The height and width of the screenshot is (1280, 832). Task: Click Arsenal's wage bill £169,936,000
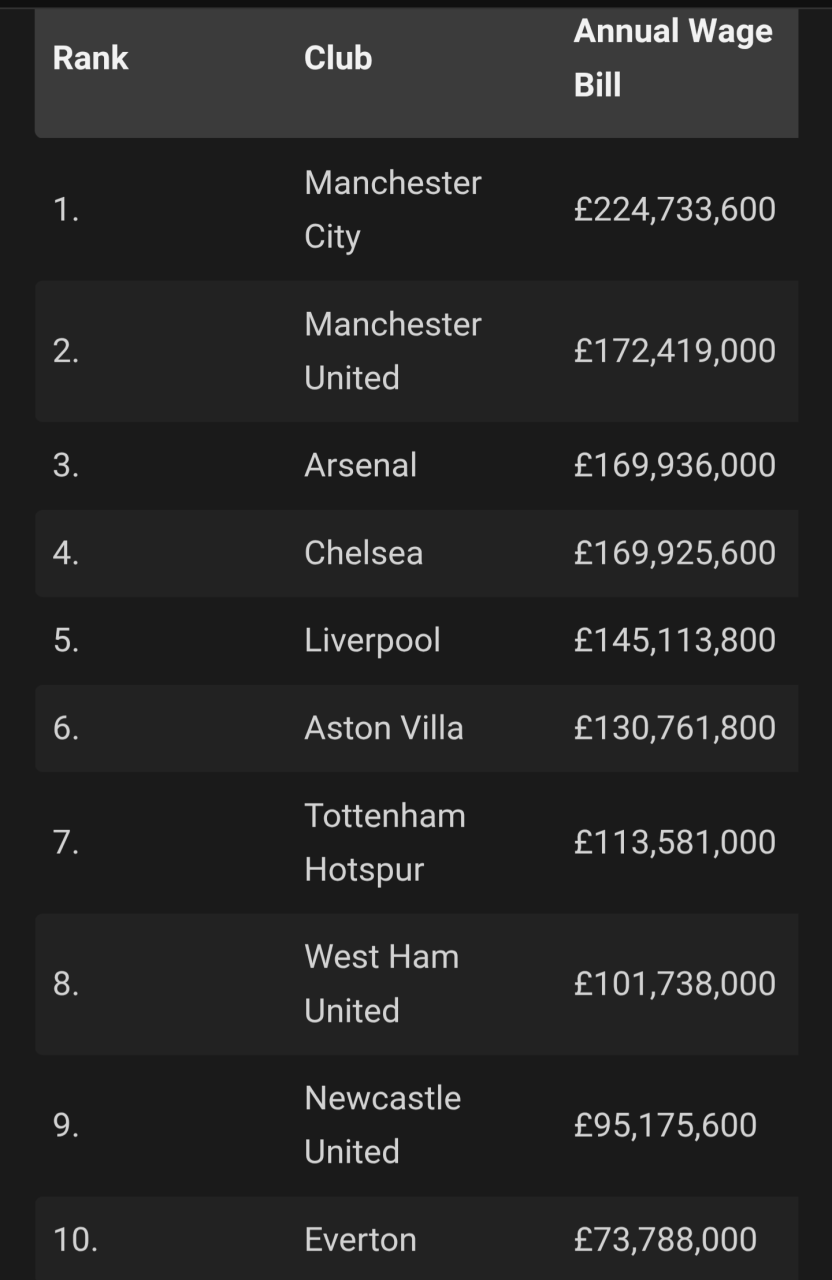[x=675, y=465]
